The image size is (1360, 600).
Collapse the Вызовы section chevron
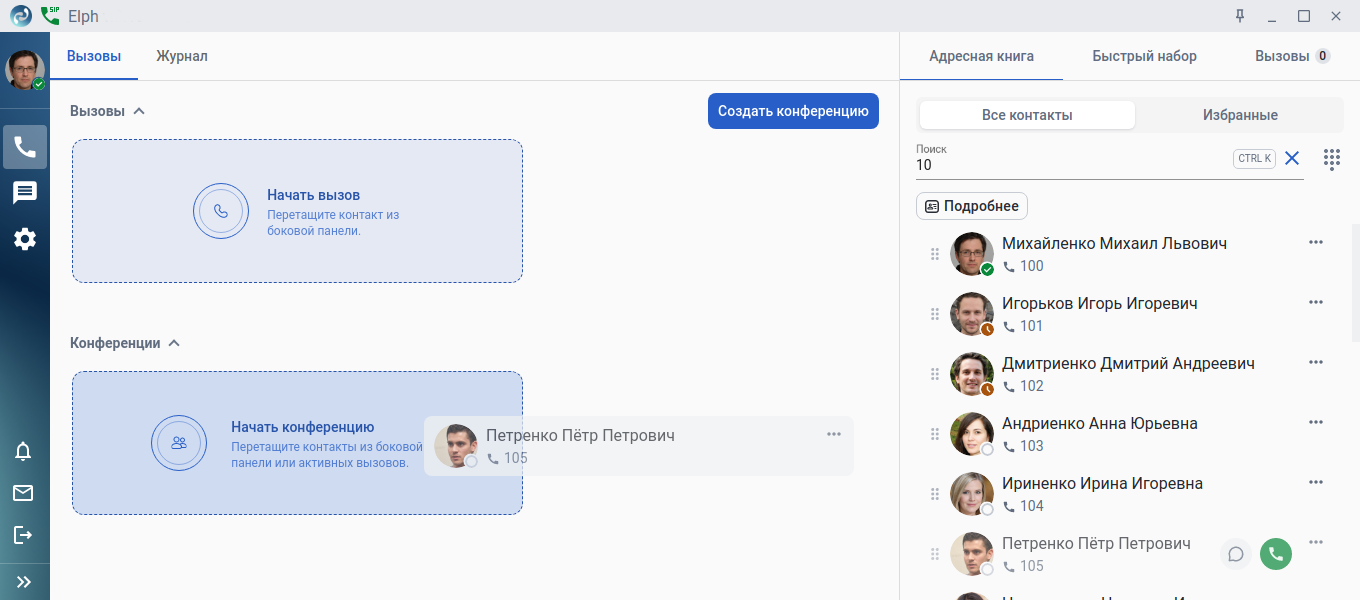pyautogui.click(x=139, y=111)
